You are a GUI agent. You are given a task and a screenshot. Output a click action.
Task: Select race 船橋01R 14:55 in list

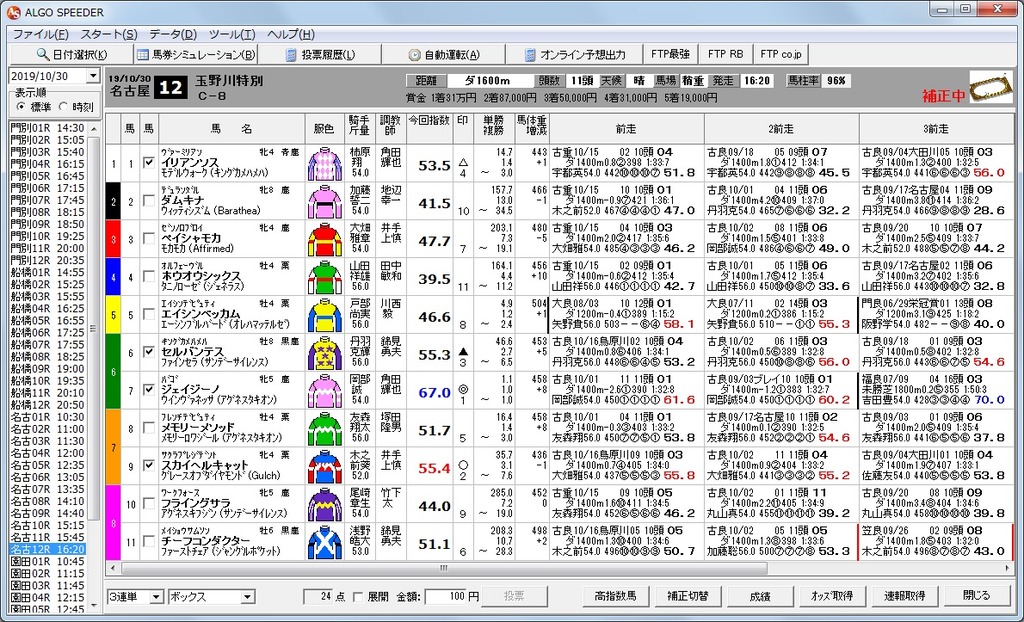click(48, 272)
